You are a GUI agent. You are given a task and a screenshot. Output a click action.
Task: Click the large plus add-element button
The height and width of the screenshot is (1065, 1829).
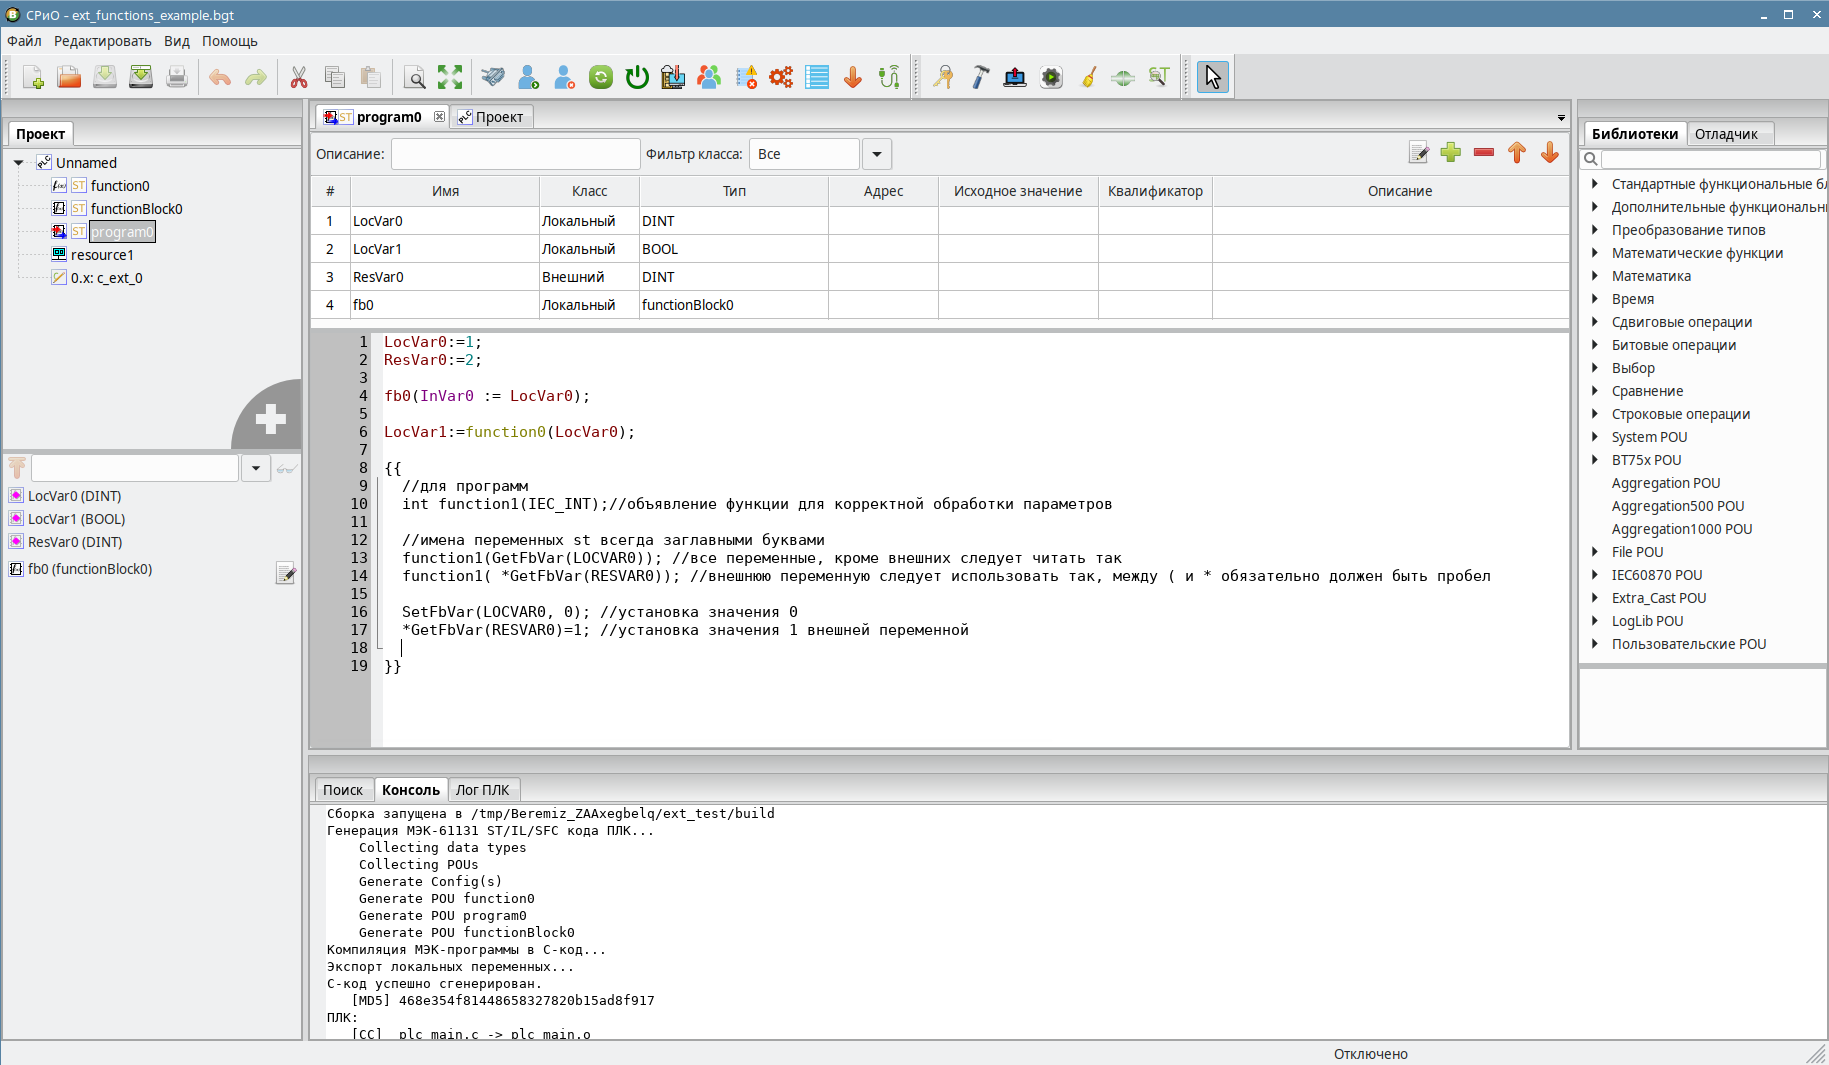click(270, 419)
